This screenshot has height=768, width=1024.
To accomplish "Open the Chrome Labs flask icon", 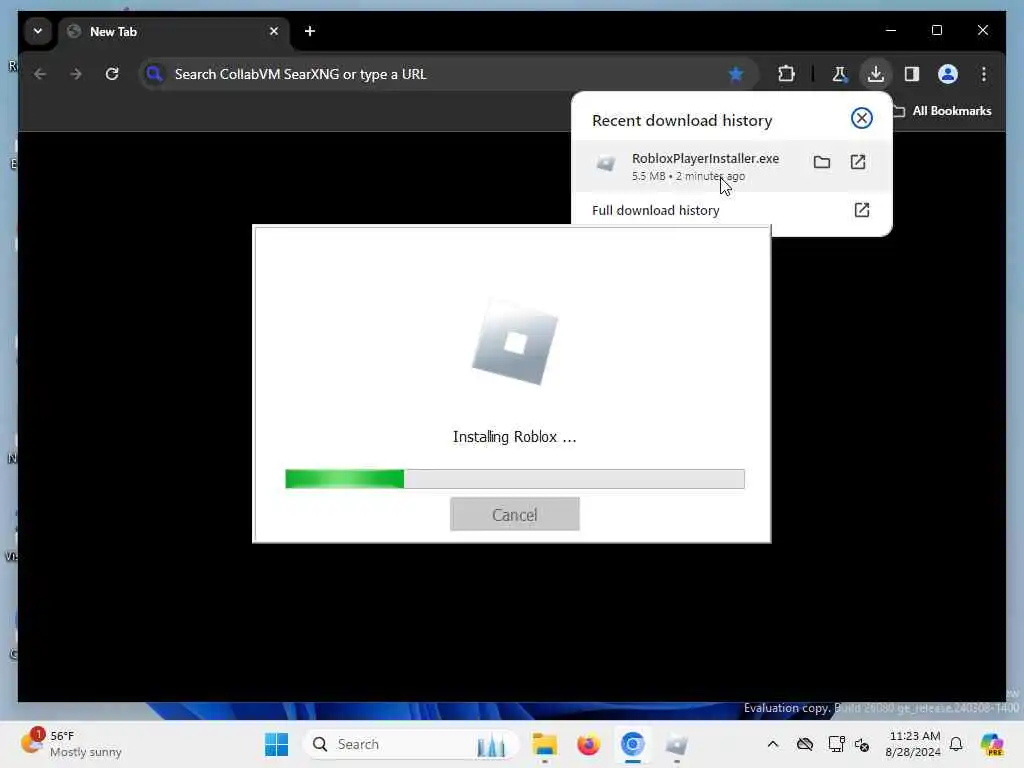I will point(839,74).
